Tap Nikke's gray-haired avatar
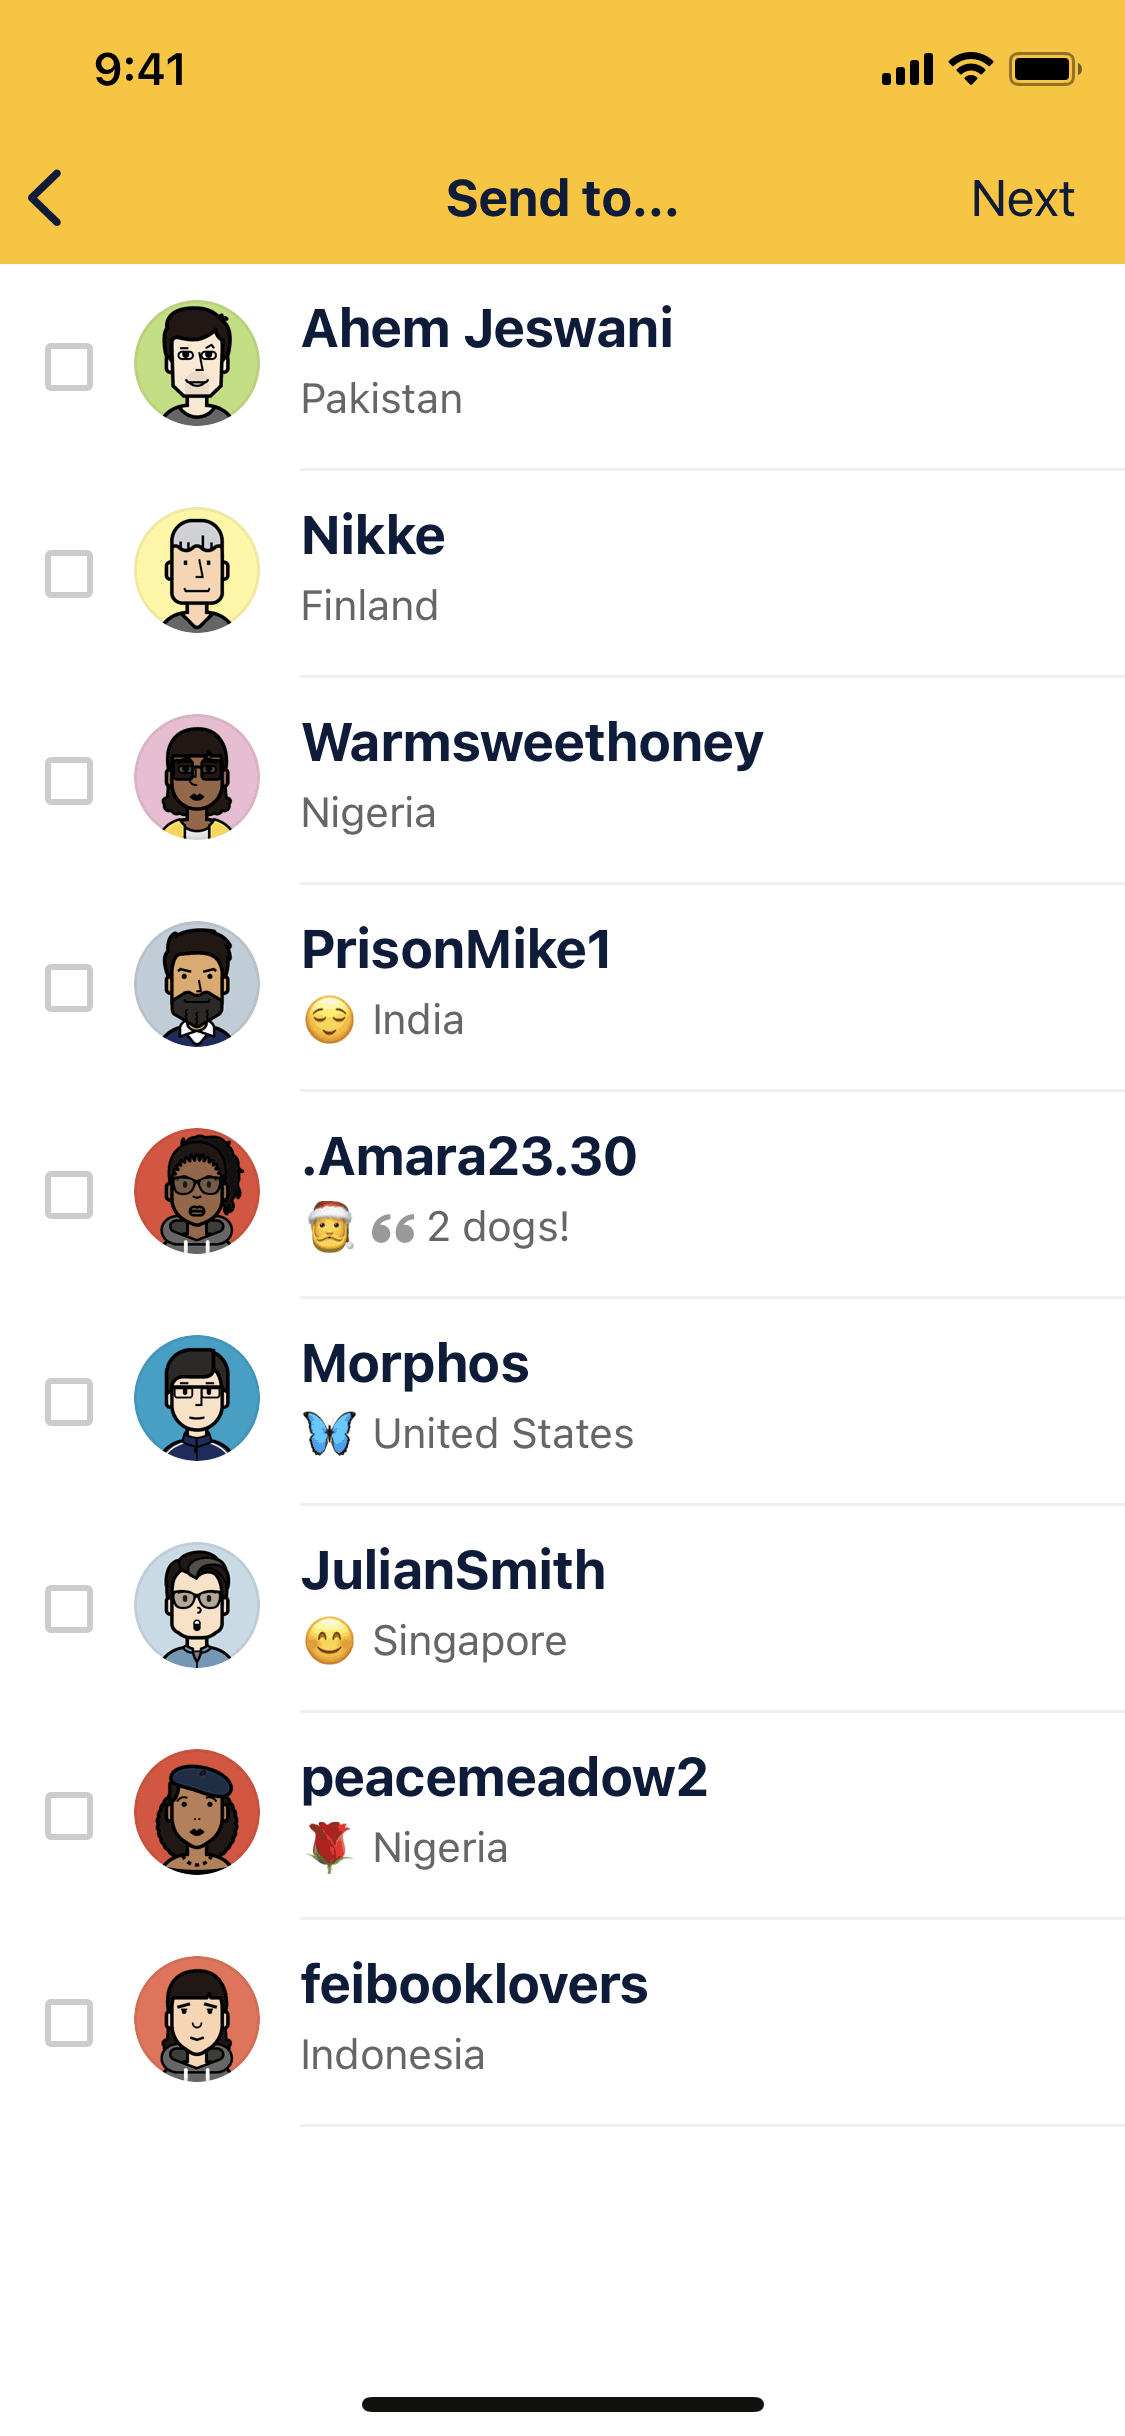Viewport: 1125px width, 2436px height. (197, 570)
